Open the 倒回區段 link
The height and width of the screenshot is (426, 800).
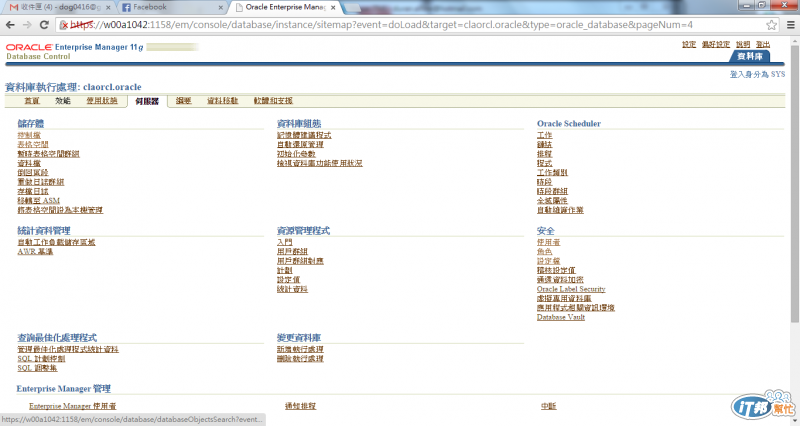pyautogui.click(x=33, y=172)
